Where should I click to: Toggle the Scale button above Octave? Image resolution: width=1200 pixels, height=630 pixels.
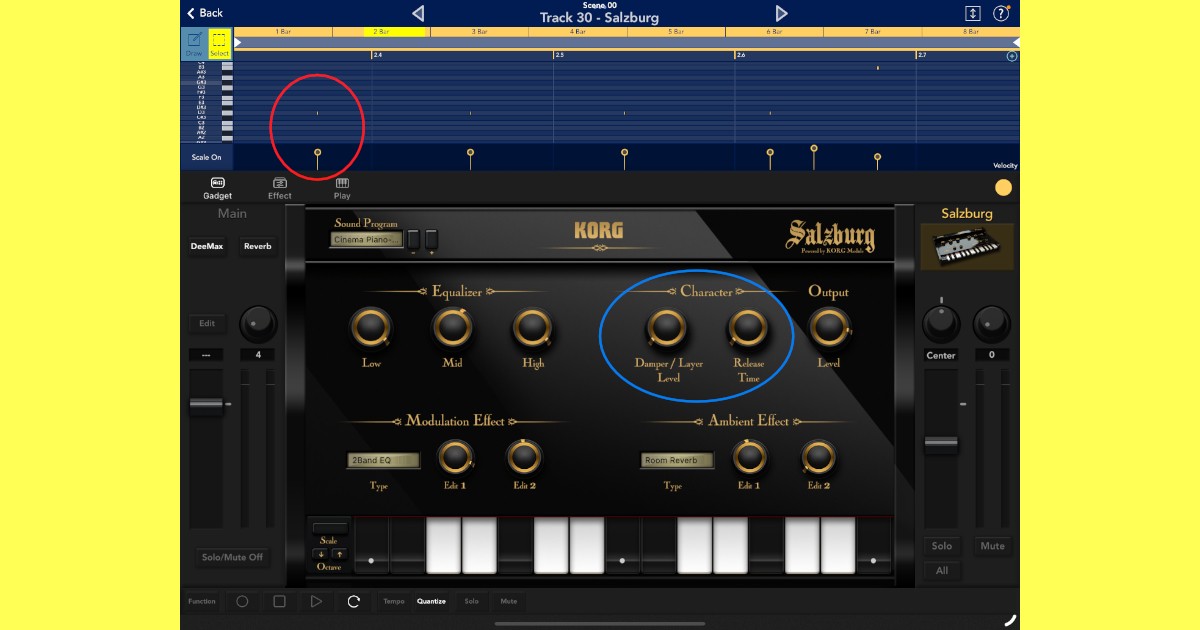tap(329, 528)
